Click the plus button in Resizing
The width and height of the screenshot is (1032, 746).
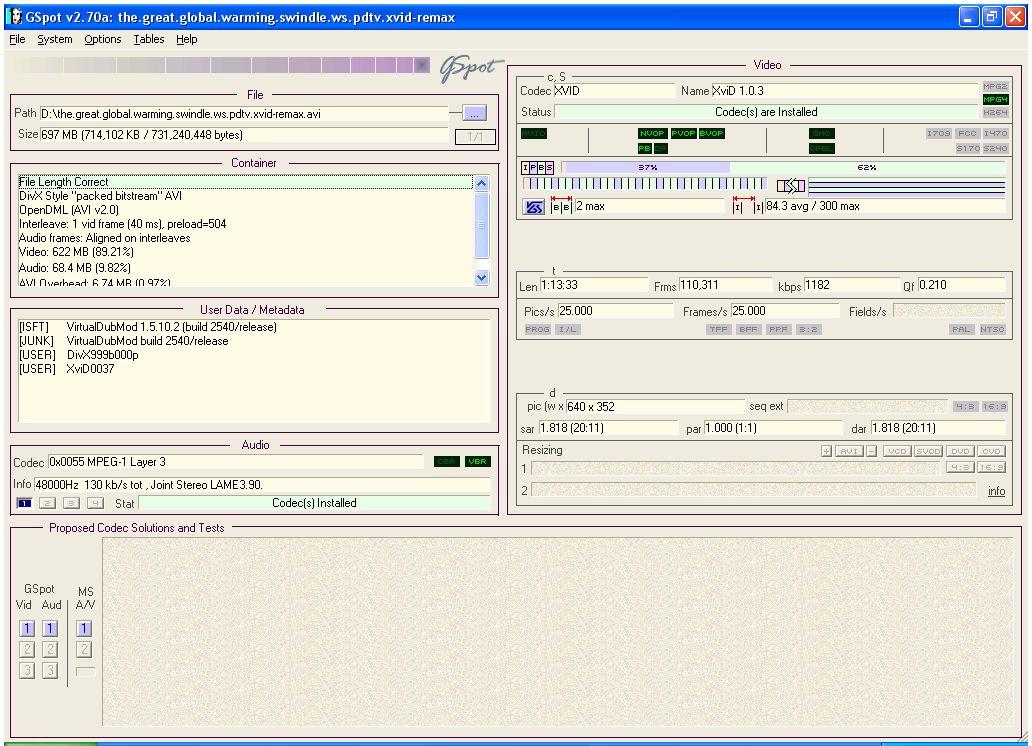[x=827, y=451]
